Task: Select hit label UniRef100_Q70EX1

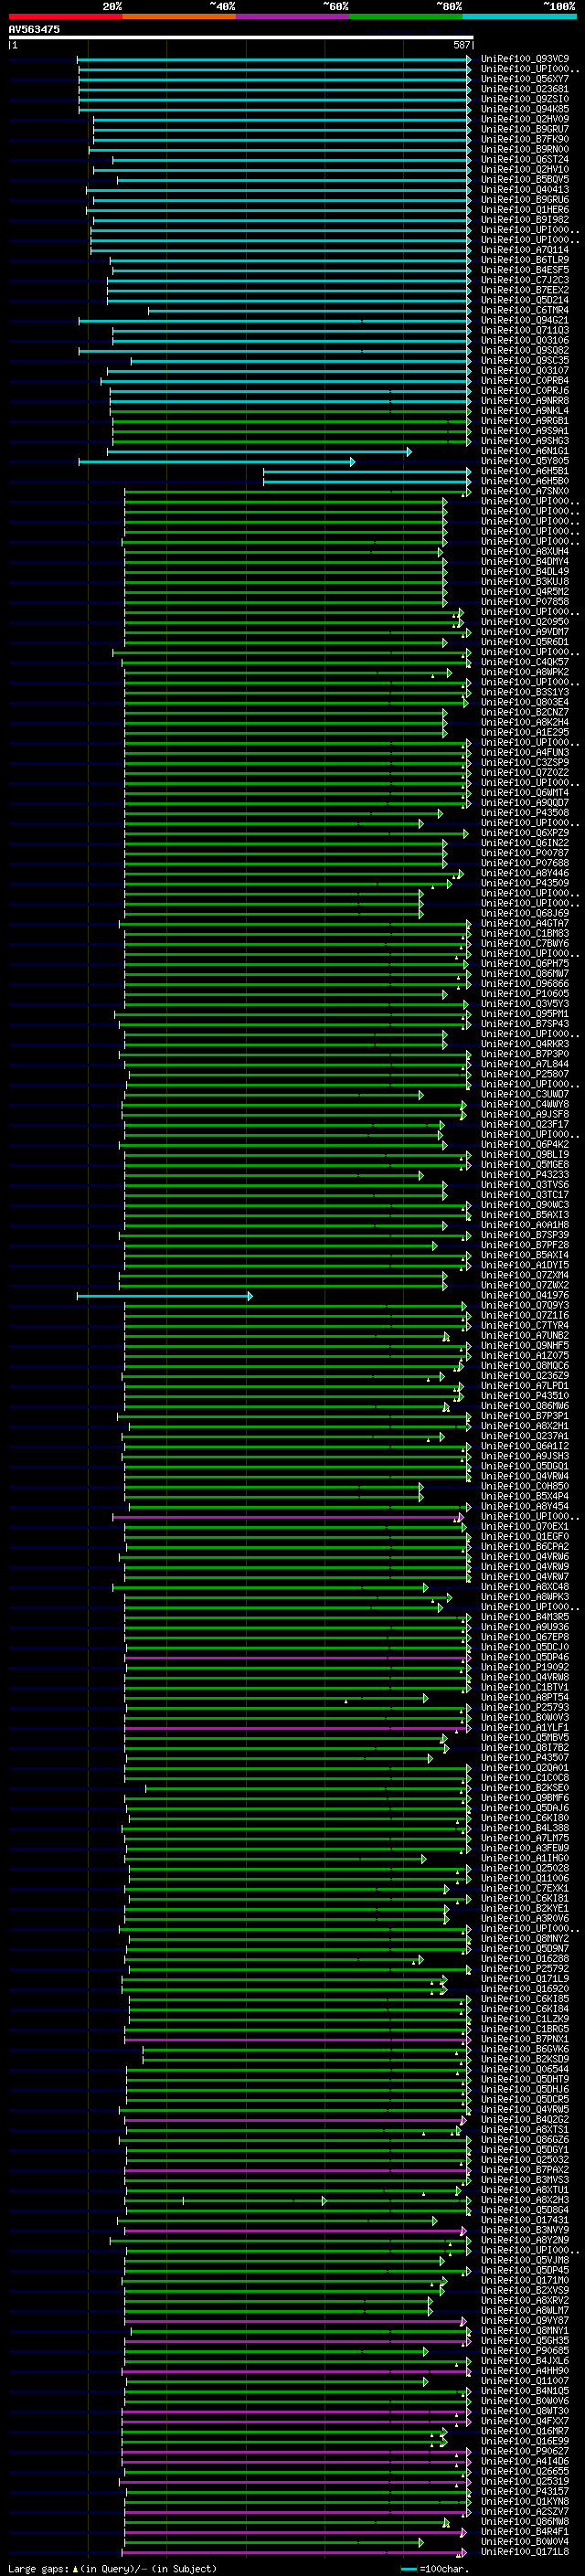Action: coord(525,1527)
